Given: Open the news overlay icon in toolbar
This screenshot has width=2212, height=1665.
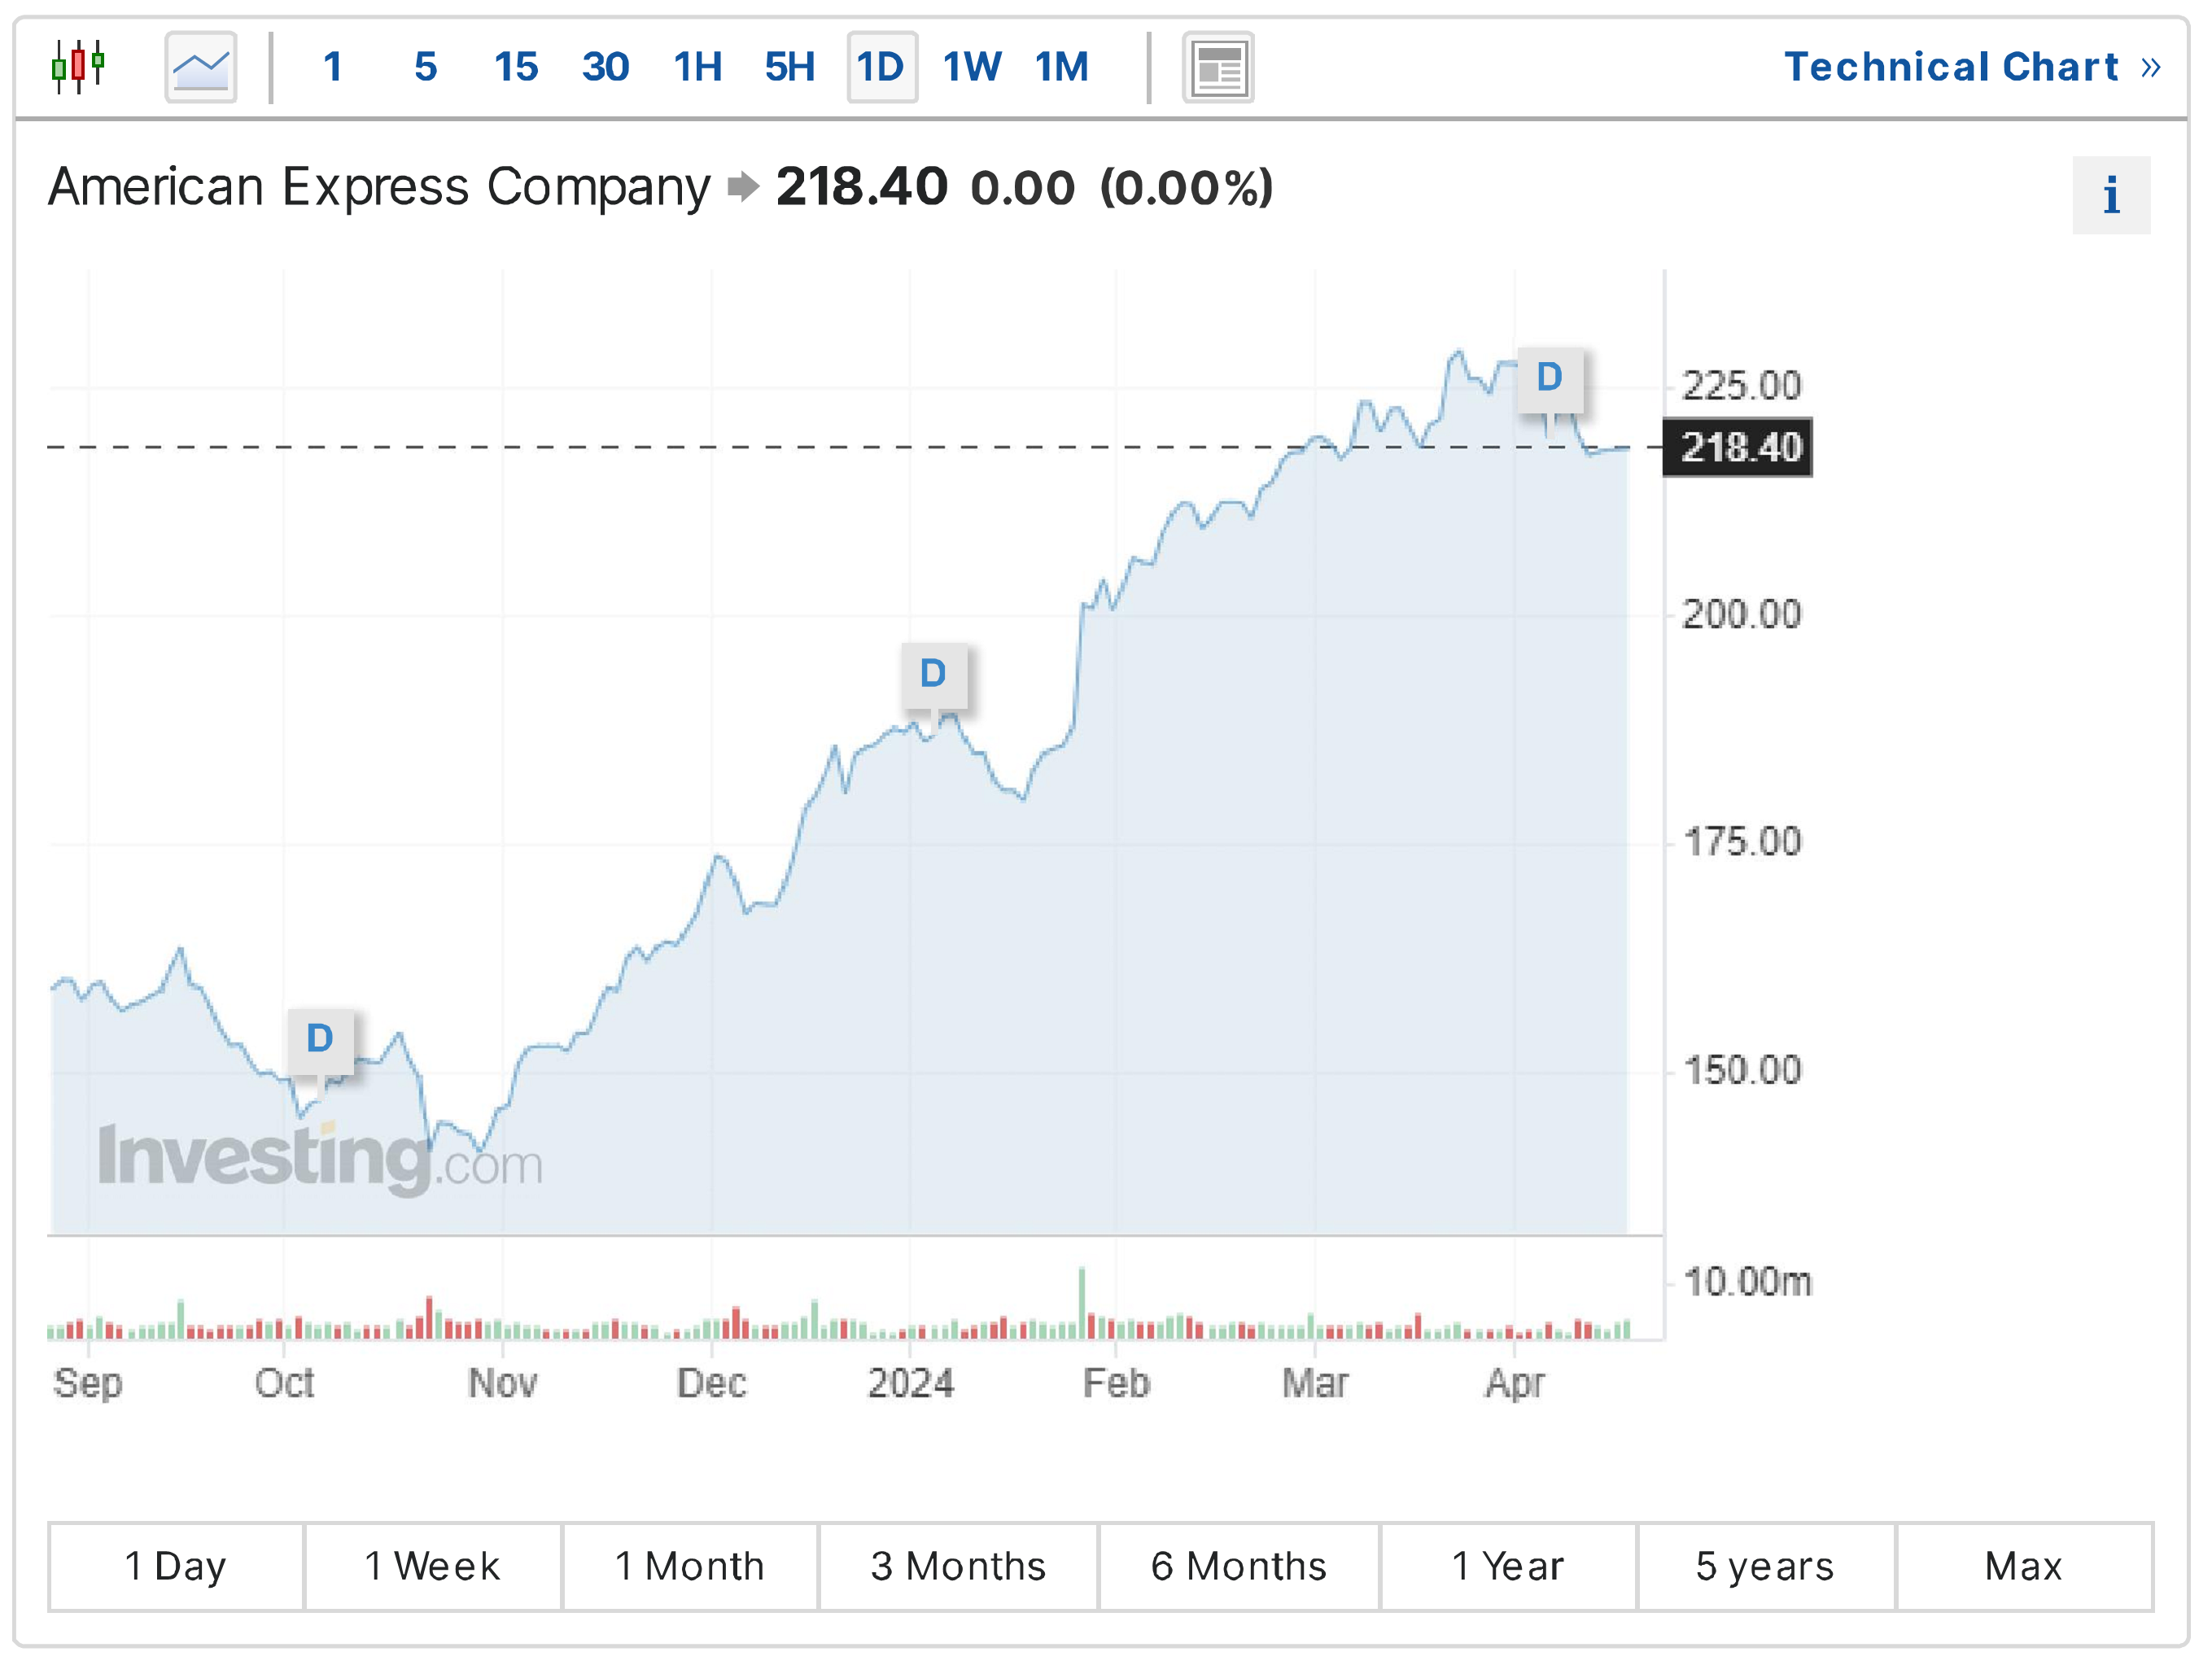Looking at the screenshot, I should 1217,67.
